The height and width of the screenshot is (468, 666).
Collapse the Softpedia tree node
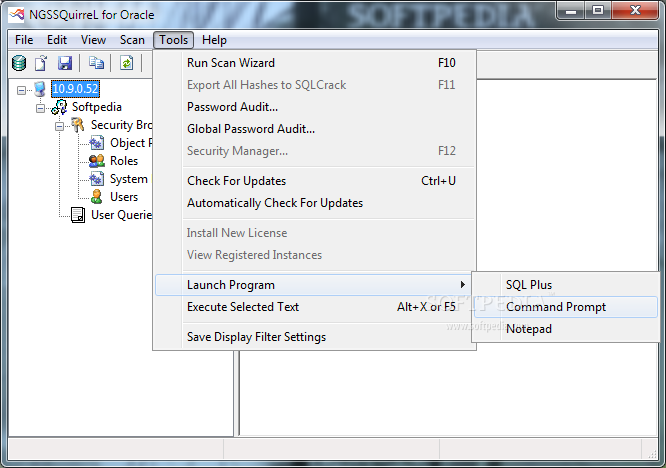(40, 108)
